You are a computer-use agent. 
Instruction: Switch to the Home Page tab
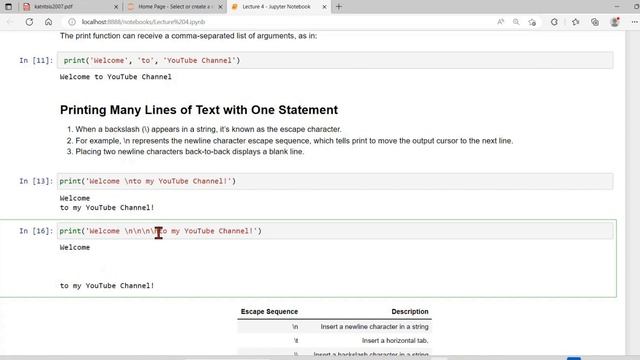click(175, 7)
